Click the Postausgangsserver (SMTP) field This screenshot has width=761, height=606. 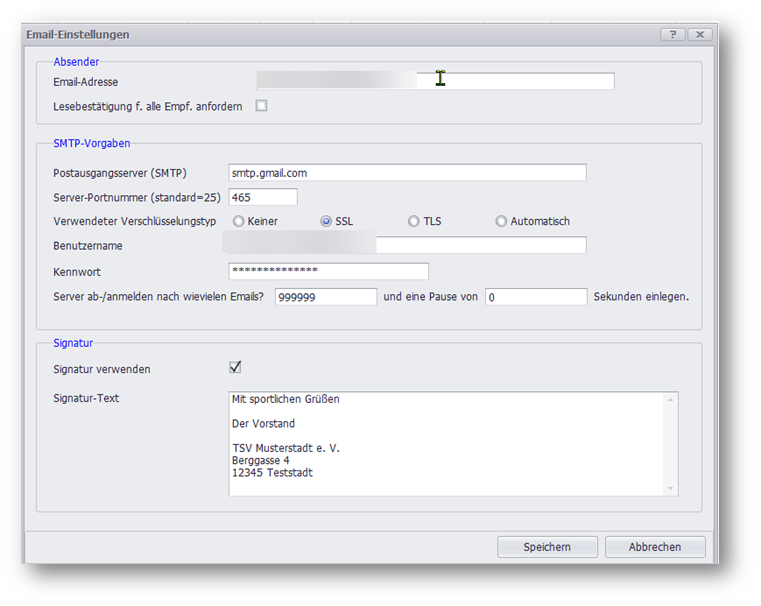(407, 173)
